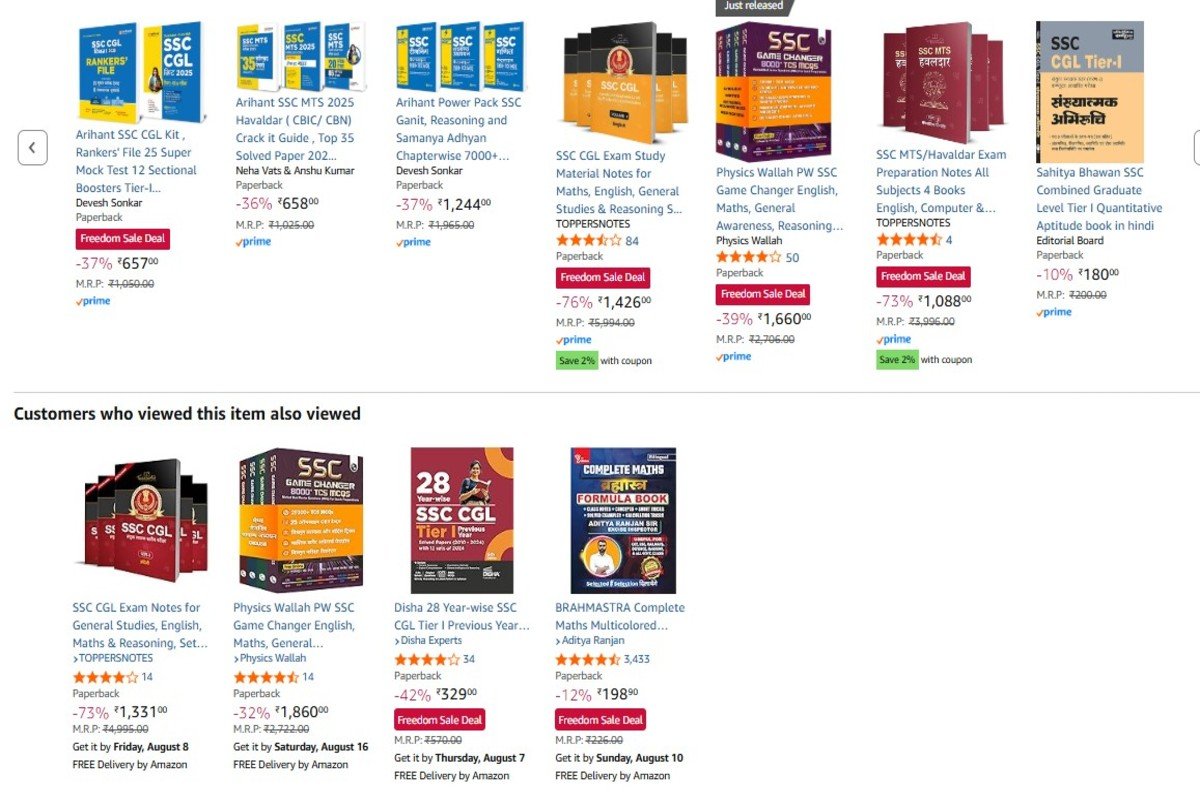Open Aditya Ranjan author link
This screenshot has height=796, width=1200.
pos(590,641)
